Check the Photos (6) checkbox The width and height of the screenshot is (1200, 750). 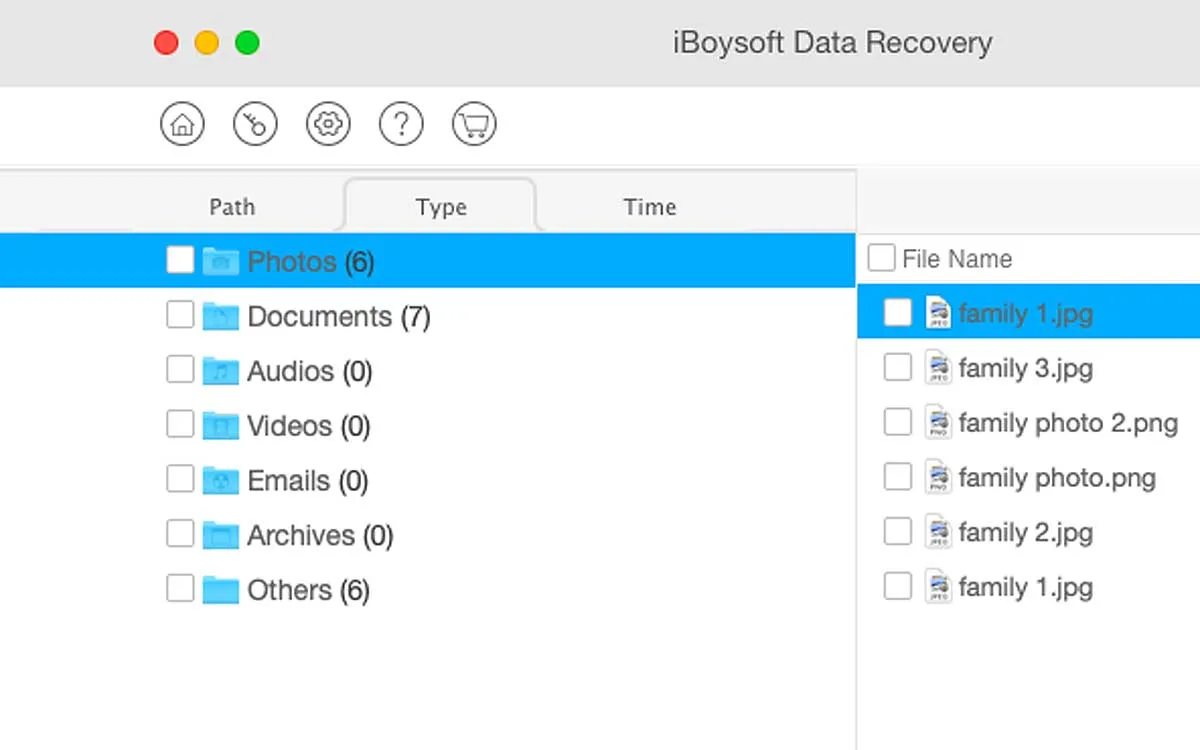click(x=180, y=260)
